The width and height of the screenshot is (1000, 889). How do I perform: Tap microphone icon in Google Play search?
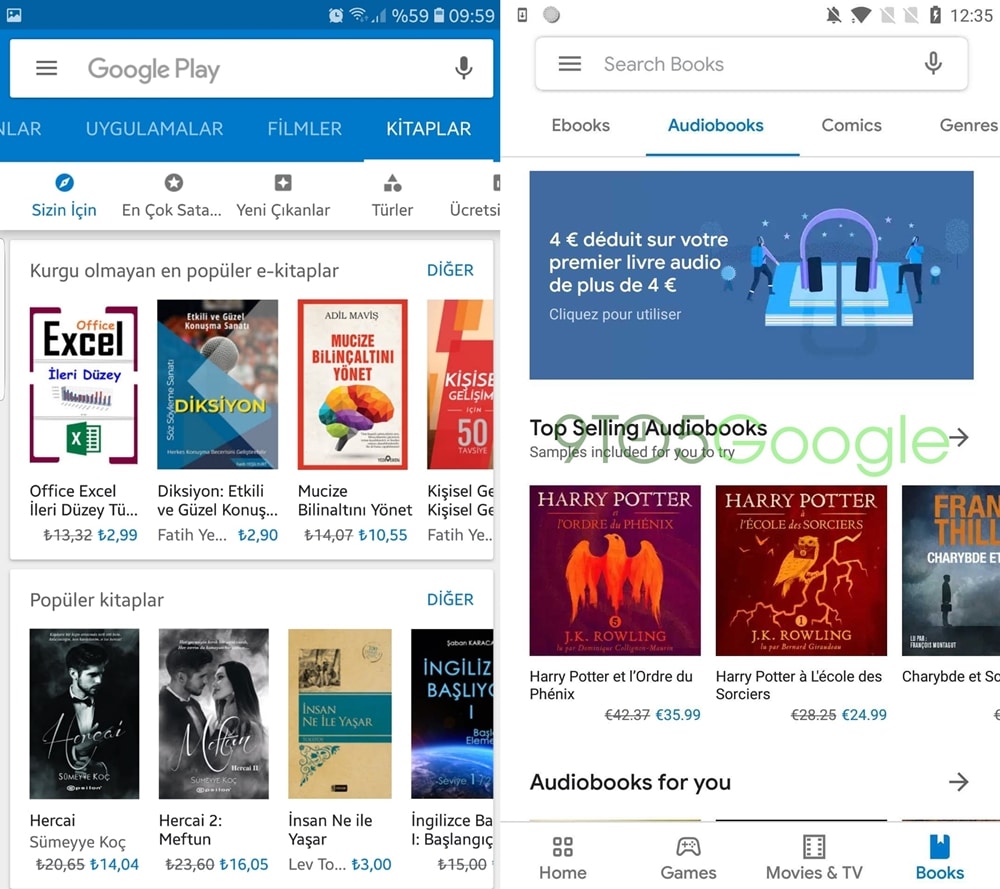[x=463, y=68]
